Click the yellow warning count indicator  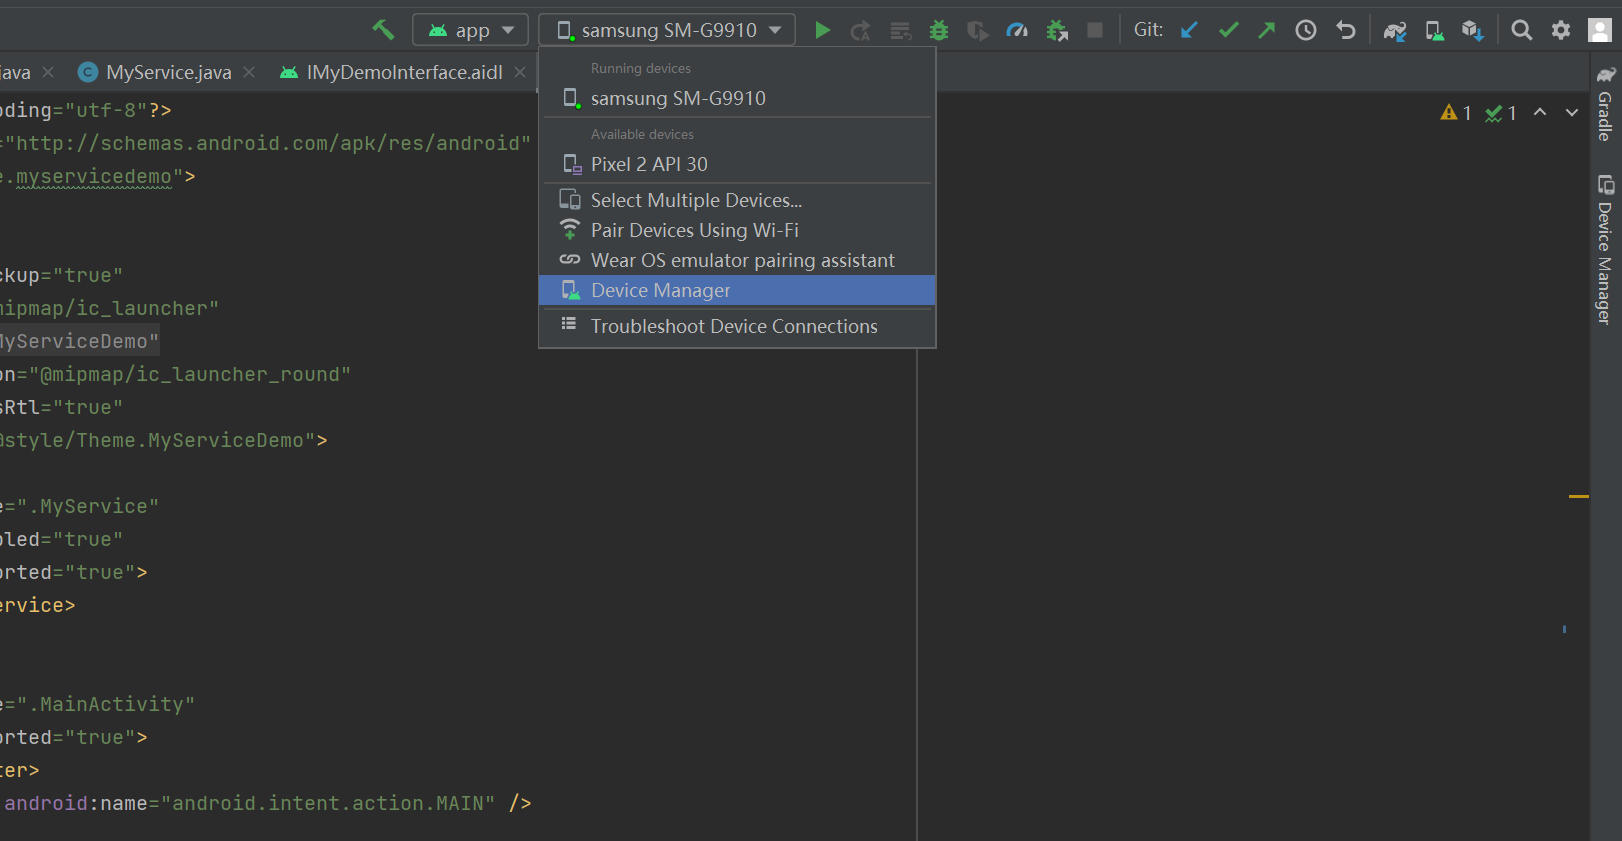pyautogui.click(x=1456, y=113)
